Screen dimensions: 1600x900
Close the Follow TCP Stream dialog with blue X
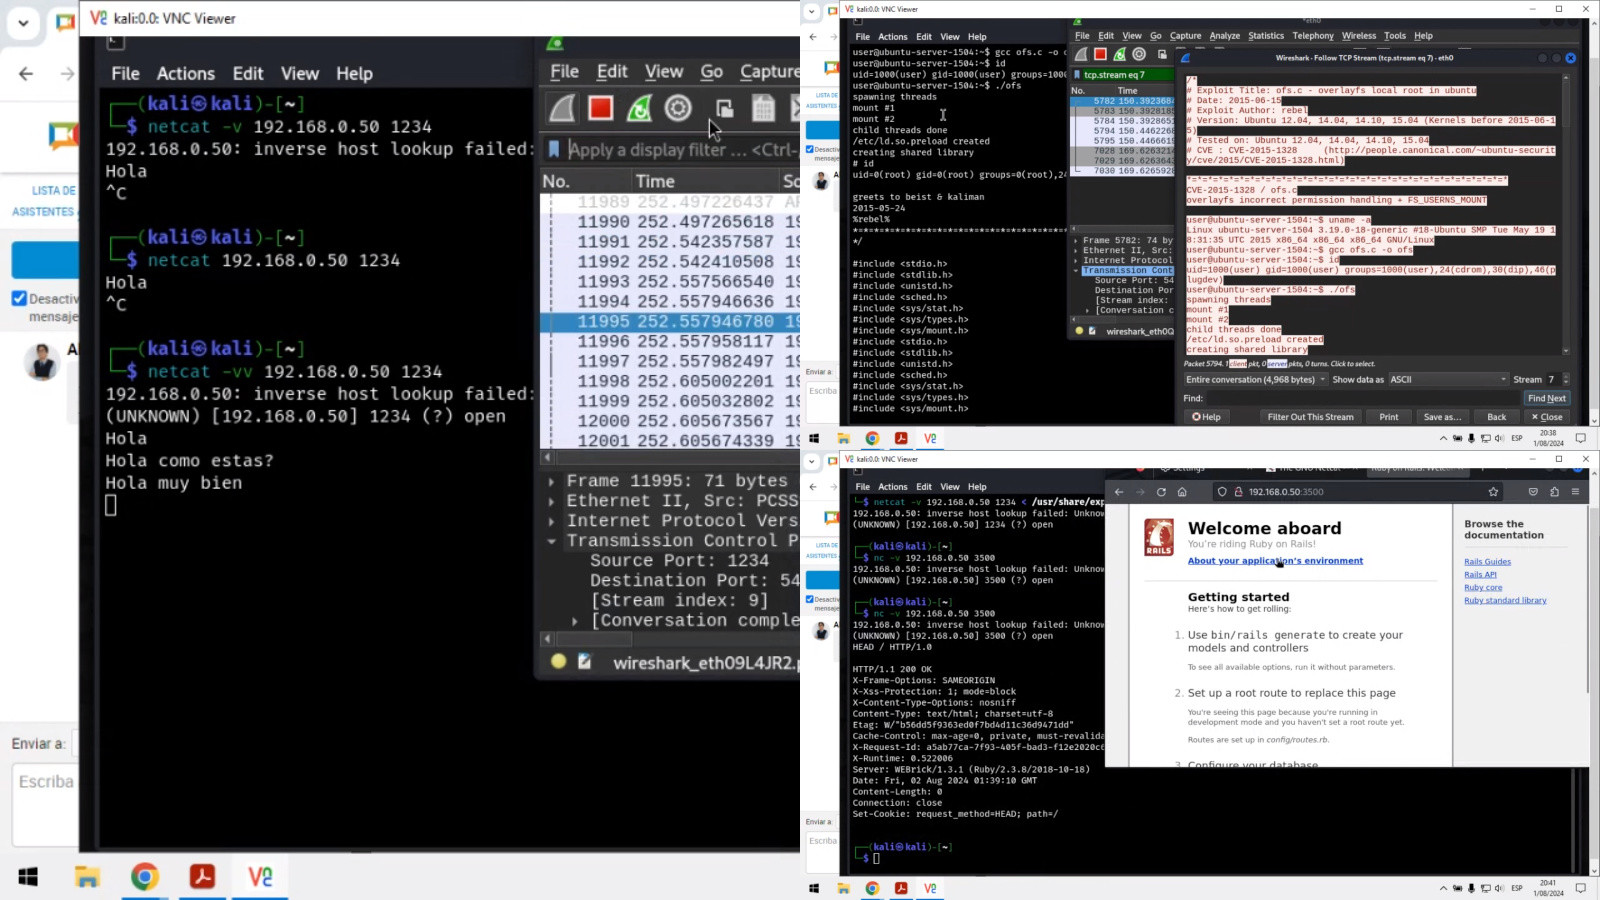pos(1570,58)
